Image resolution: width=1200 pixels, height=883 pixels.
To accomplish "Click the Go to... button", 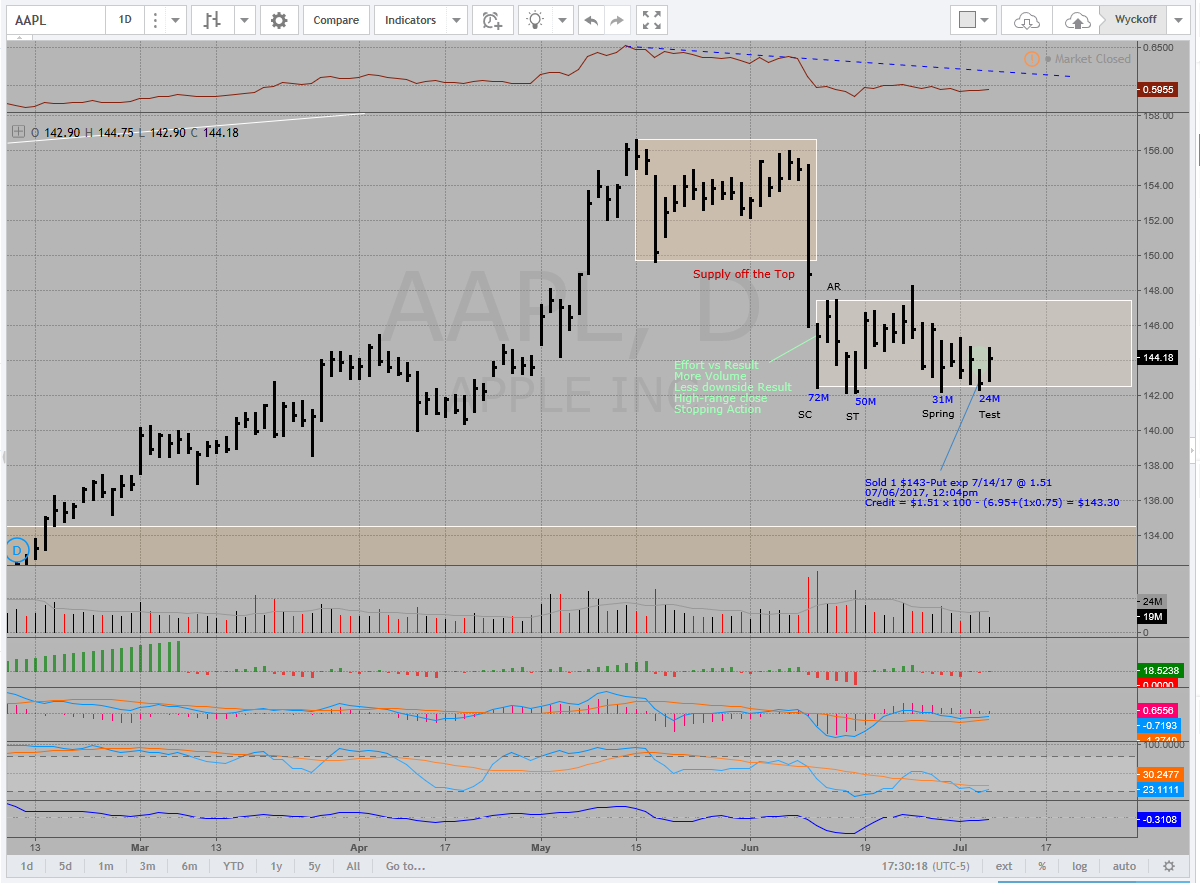I will point(406,866).
